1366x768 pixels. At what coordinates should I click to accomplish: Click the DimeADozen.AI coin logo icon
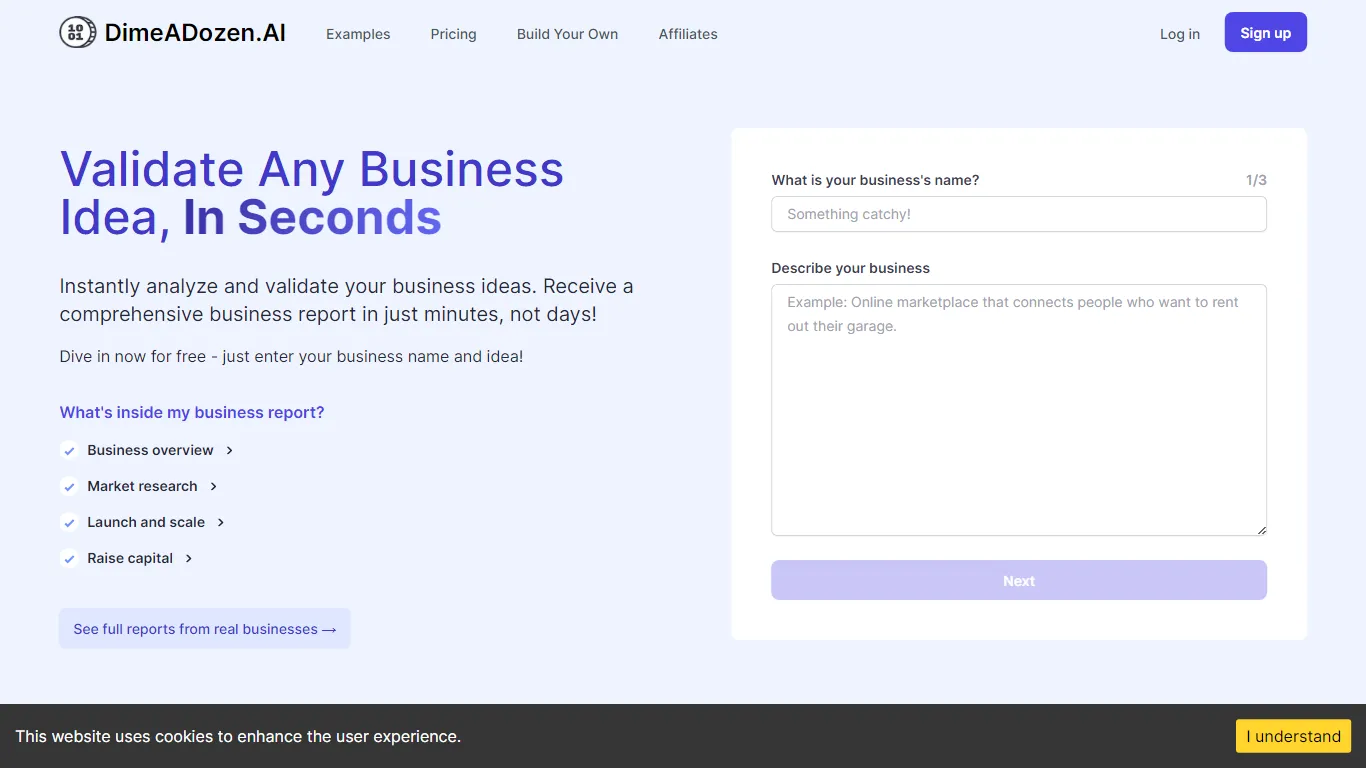(78, 33)
